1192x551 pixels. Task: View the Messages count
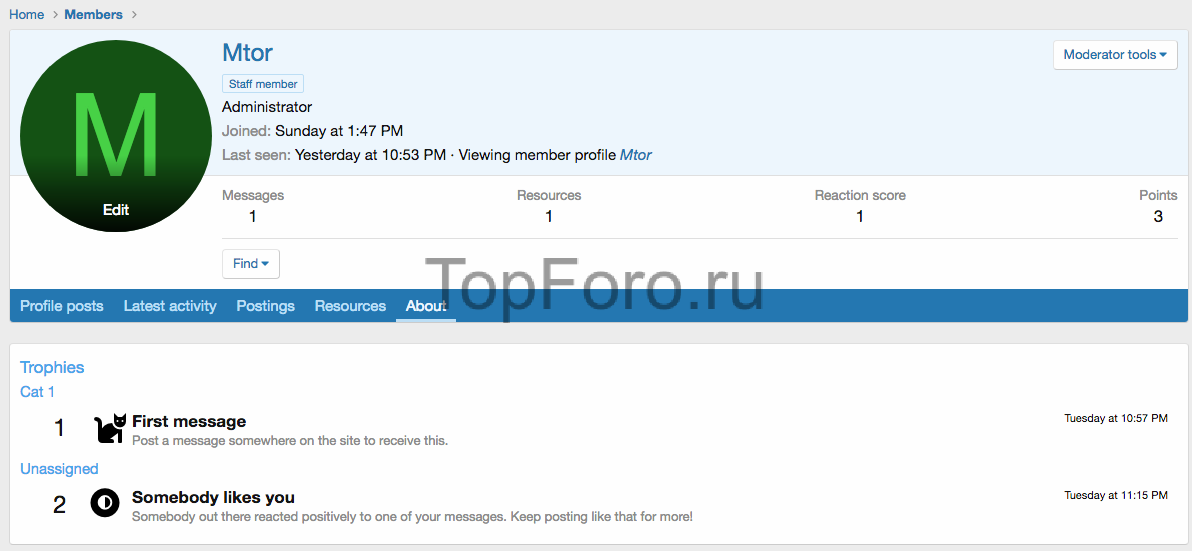253,216
